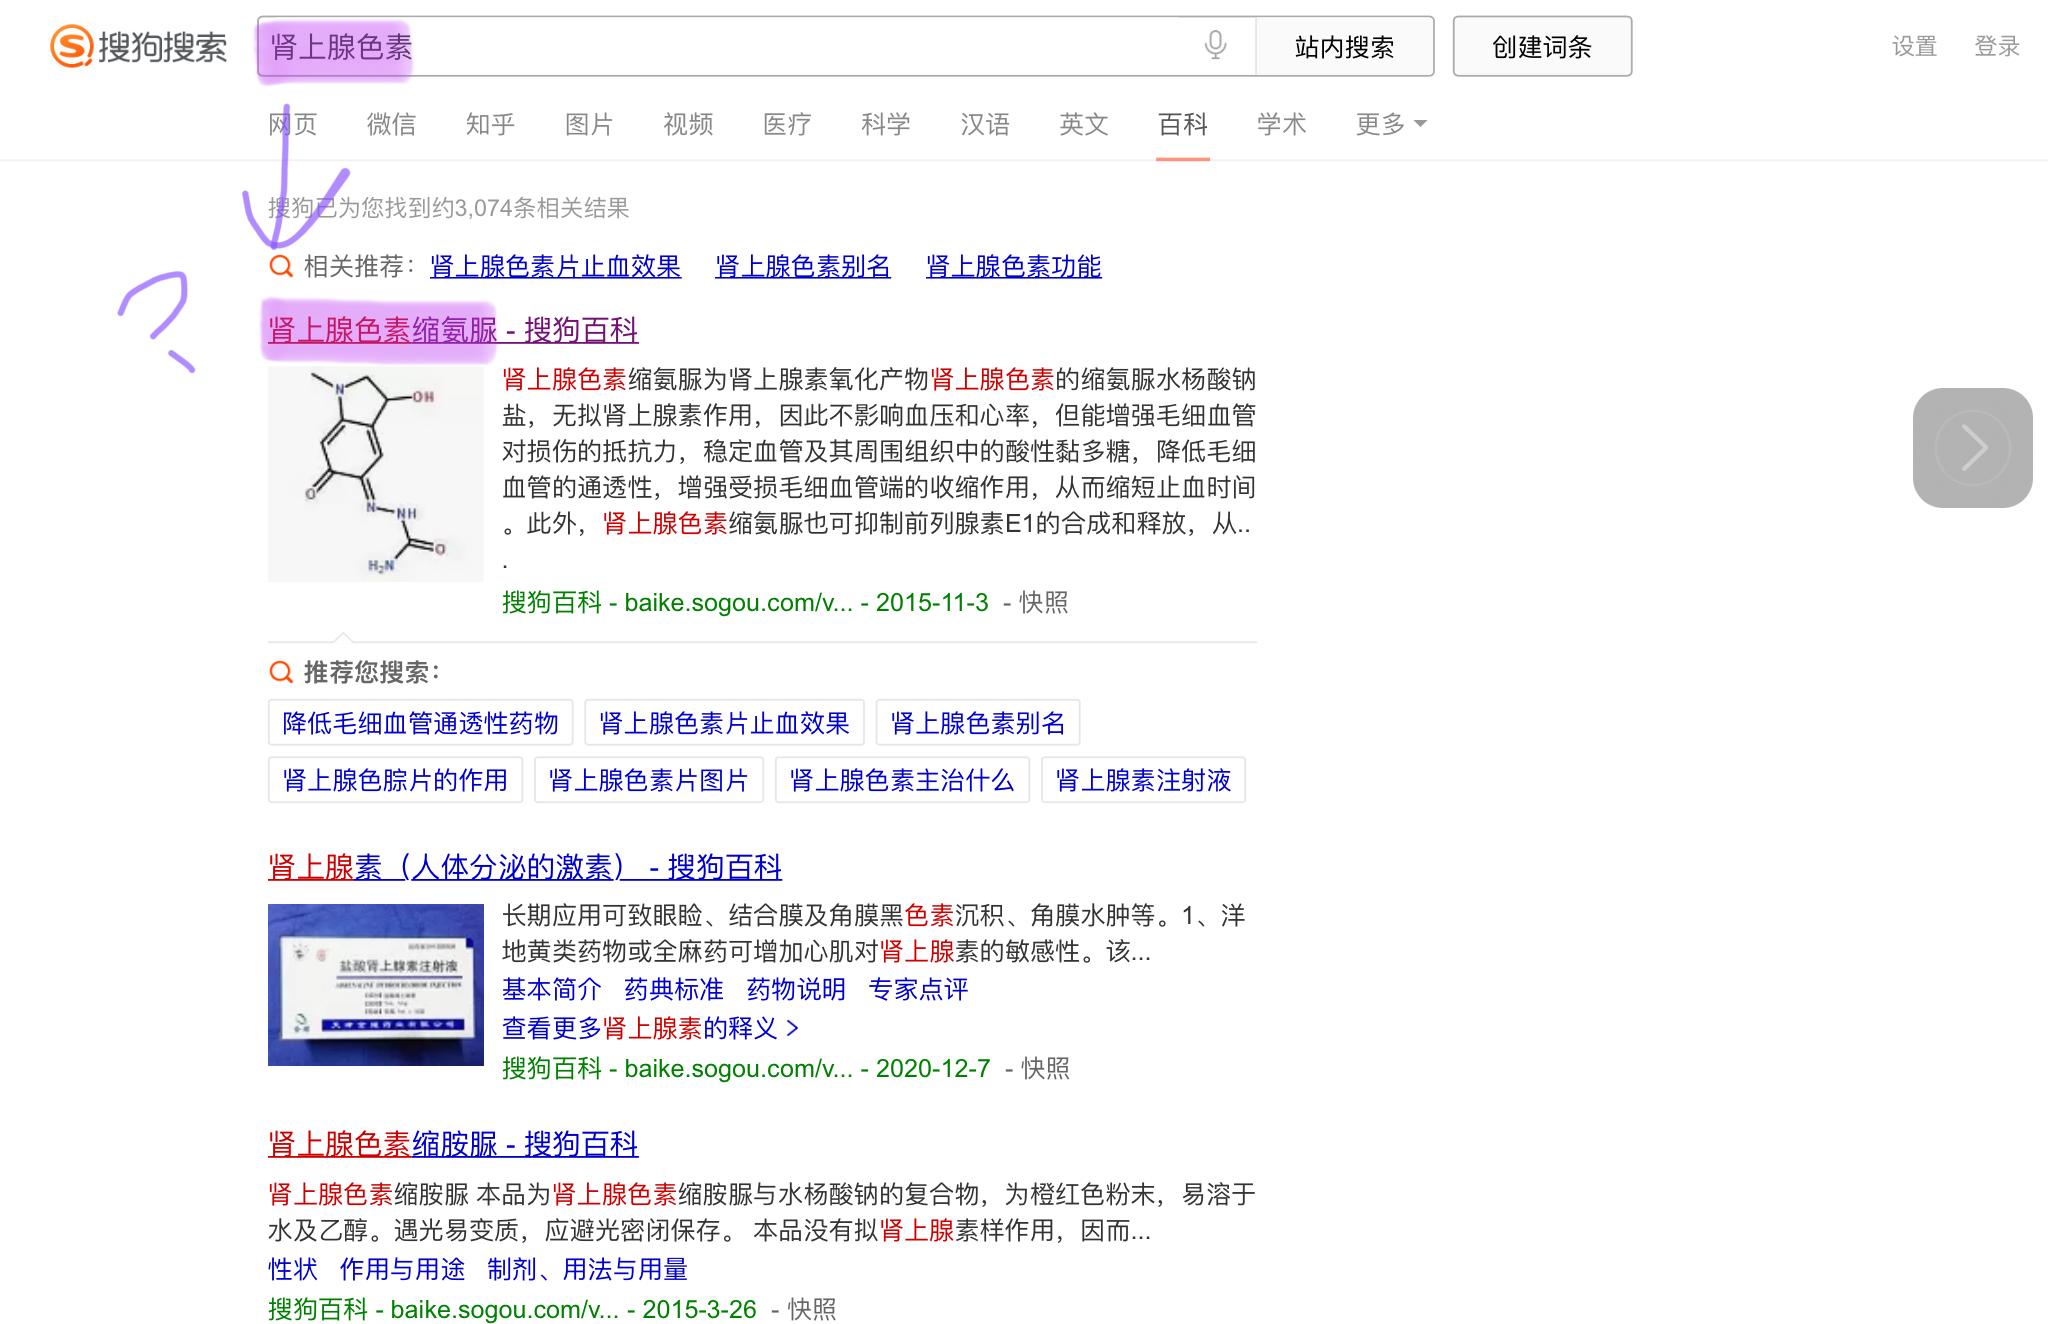This screenshot has width=2048, height=1324.
Task: Click the Sogou logo icon
Action: click(72, 47)
